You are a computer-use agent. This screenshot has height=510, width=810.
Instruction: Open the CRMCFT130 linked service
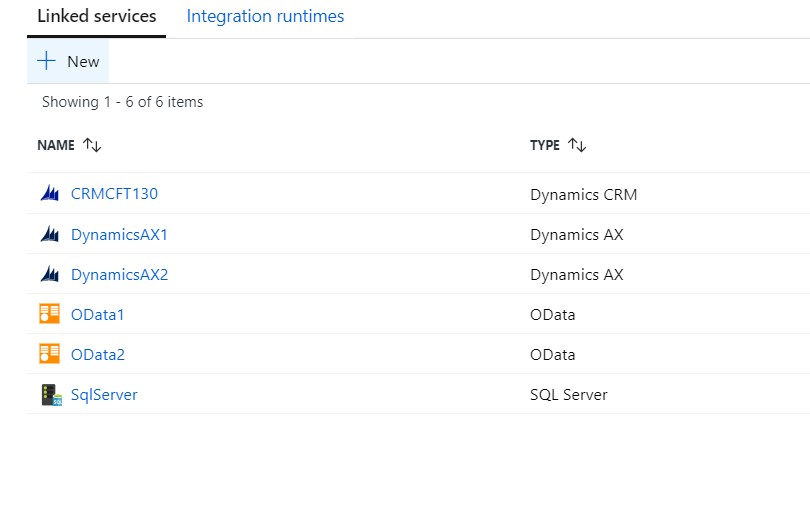tap(114, 194)
